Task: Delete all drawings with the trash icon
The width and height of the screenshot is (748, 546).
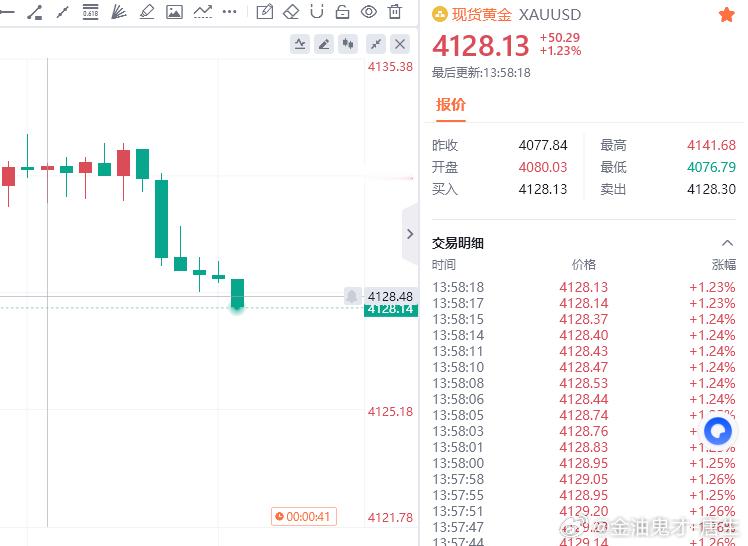Action: coord(395,11)
